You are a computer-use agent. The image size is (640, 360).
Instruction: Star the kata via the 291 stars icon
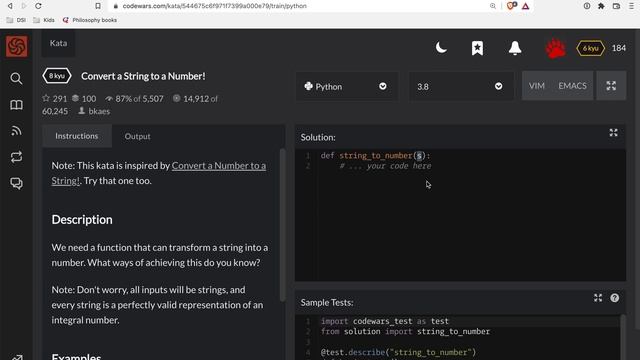pyautogui.click(x=46, y=98)
